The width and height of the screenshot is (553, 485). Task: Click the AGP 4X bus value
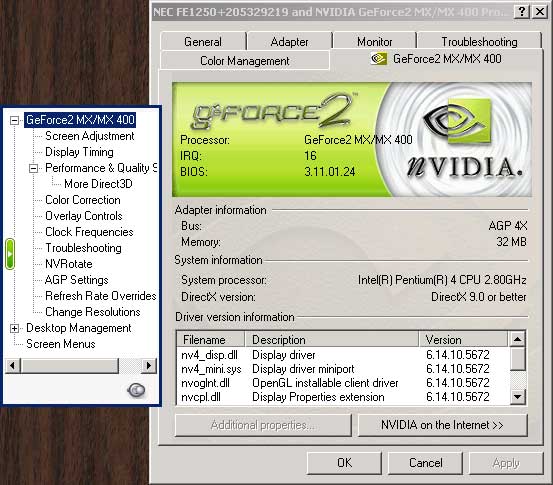click(508, 226)
